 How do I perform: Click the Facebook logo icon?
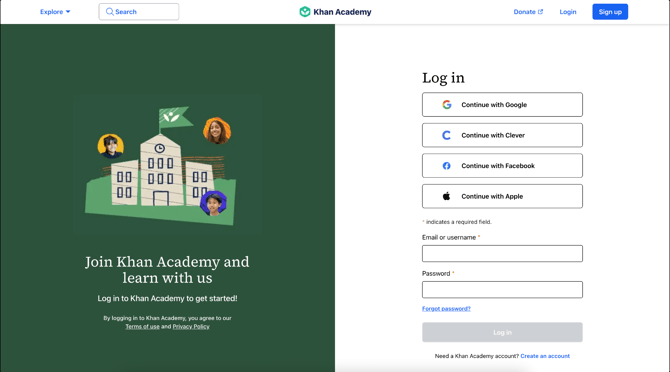[447, 166]
